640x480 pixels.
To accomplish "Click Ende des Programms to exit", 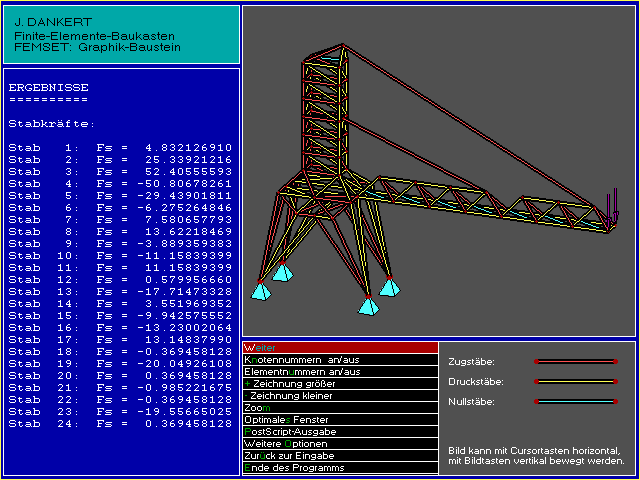I will pos(340,468).
